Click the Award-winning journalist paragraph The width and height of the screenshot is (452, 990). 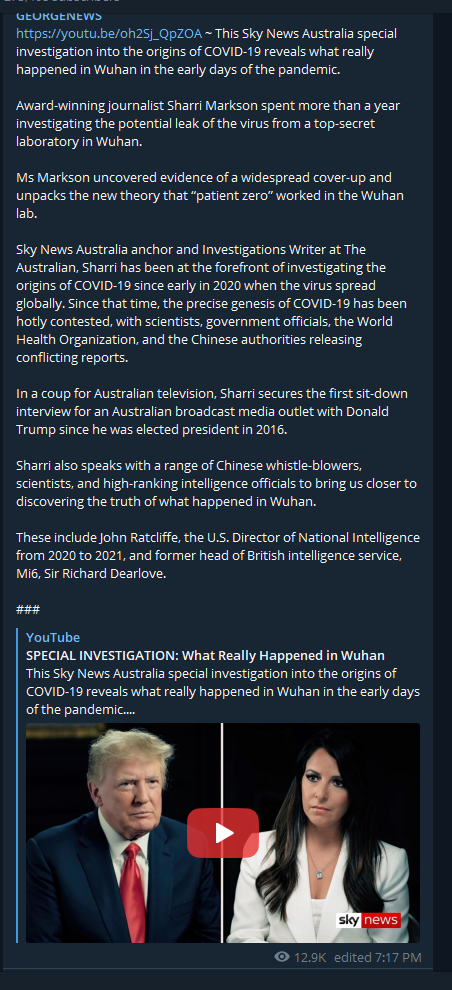[x=208, y=123]
